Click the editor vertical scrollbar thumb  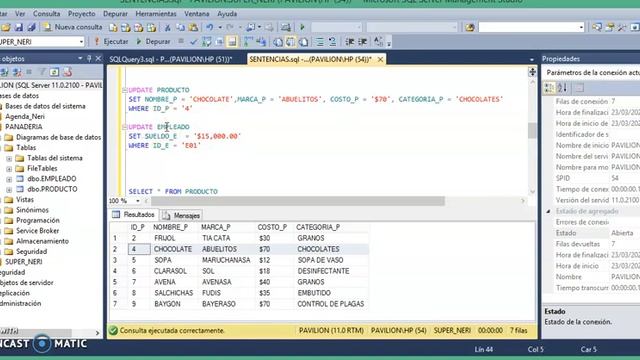tap(532, 131)
